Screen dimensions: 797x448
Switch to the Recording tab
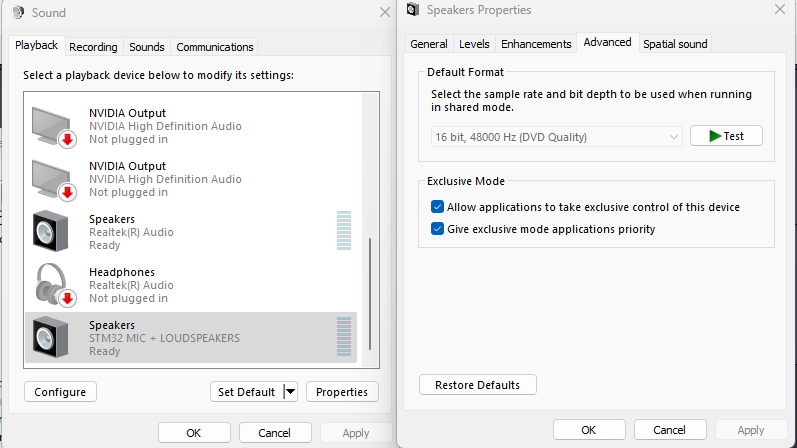(x=93, y=47)
